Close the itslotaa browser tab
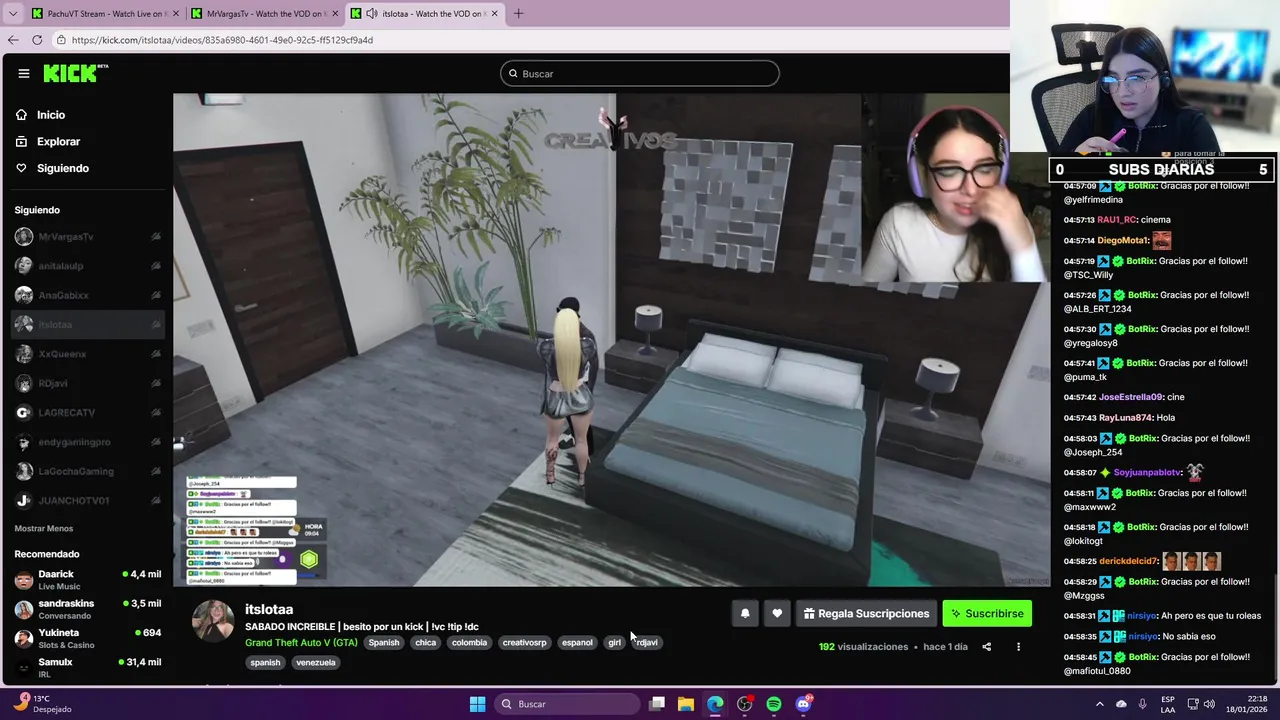 tap(494, 14)
